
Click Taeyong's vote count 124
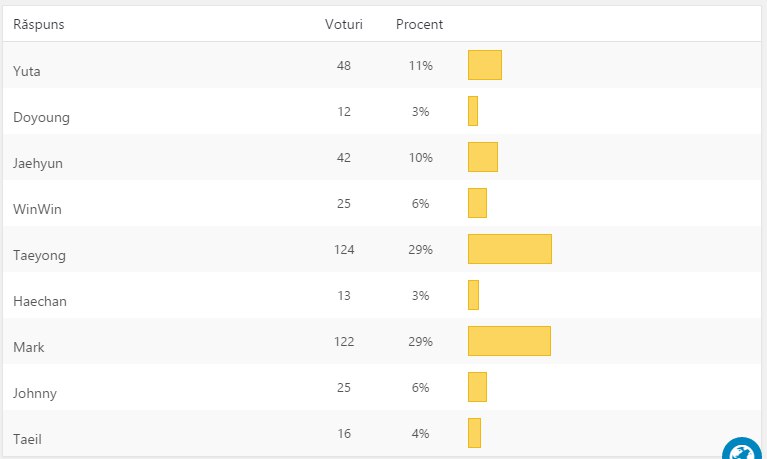pos(344,249)
